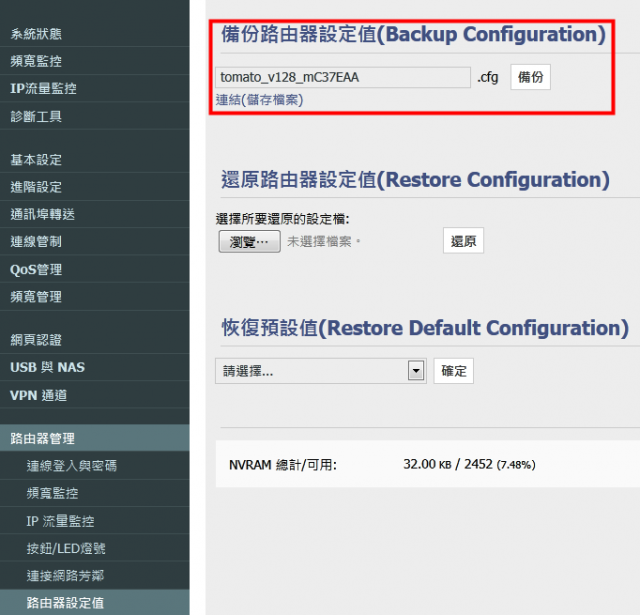Viewport: 640px width, 615px height.
Task: Click the 恢復預設值 heading
Action: tap(425, 328)
